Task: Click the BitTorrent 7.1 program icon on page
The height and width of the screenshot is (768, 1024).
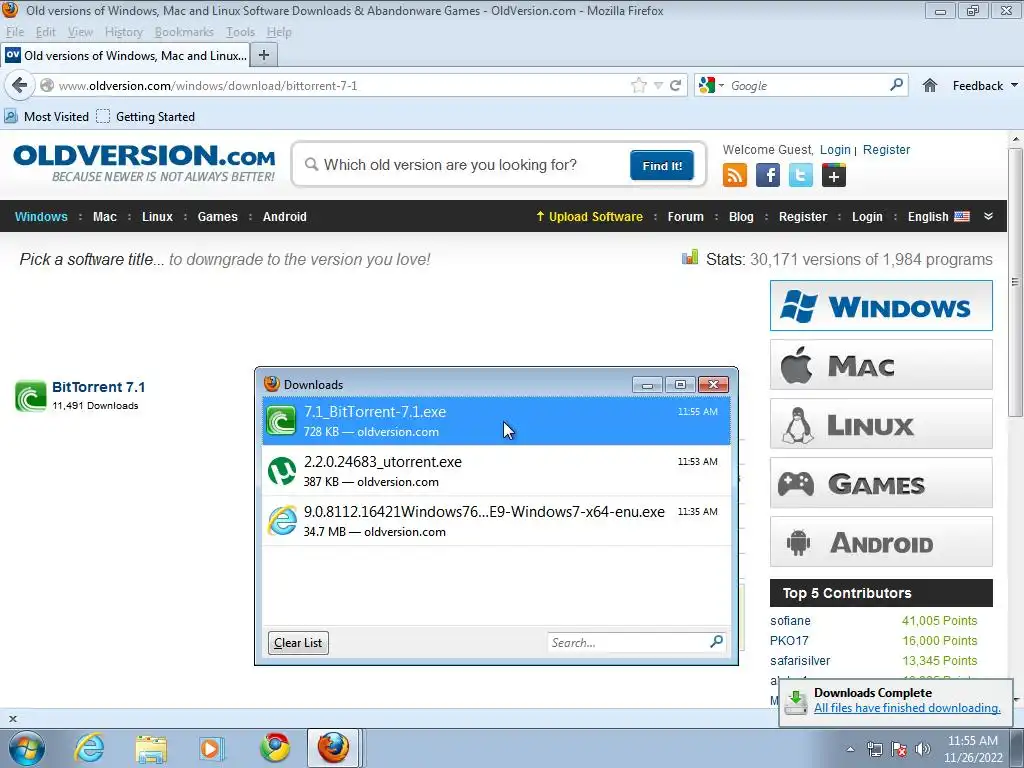Action: (x=31, y=396)
